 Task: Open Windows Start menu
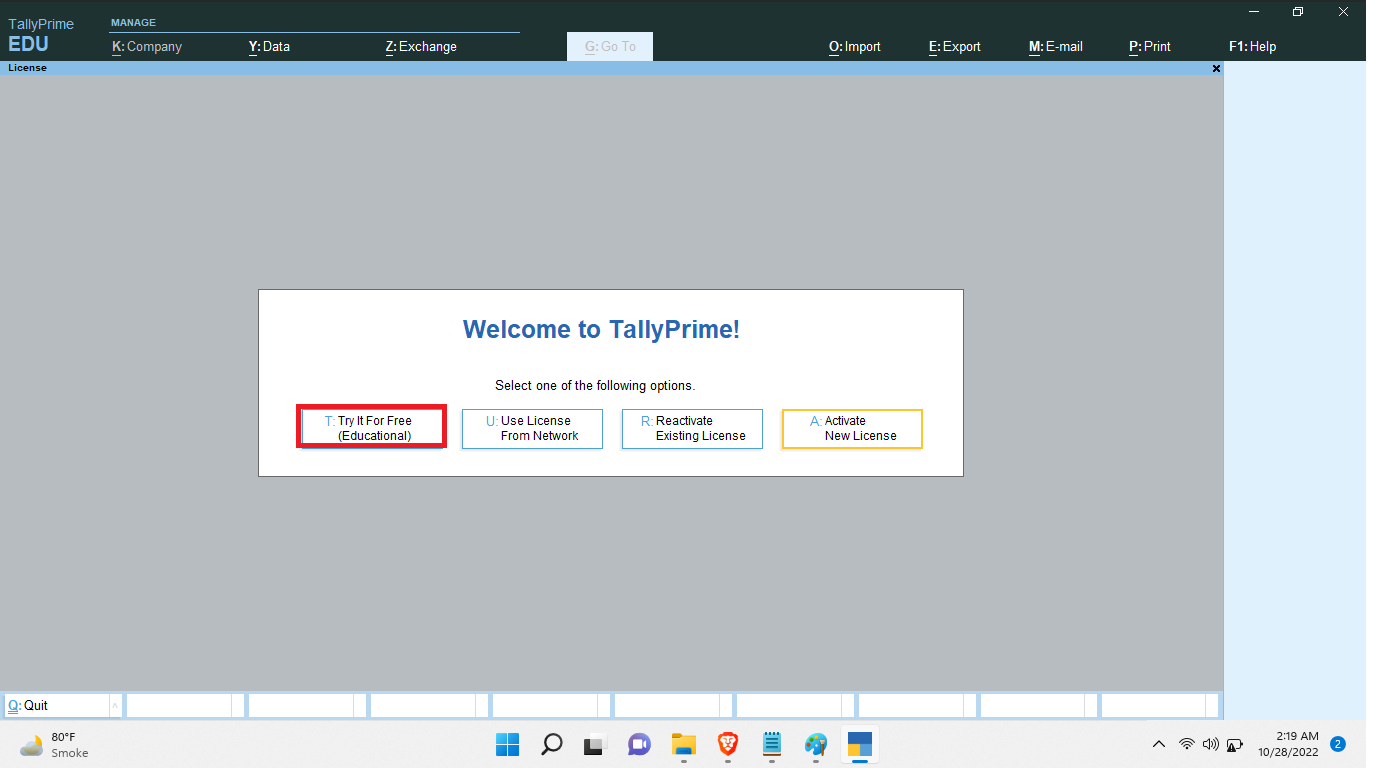pyautogui.click(x=507, y=744)
